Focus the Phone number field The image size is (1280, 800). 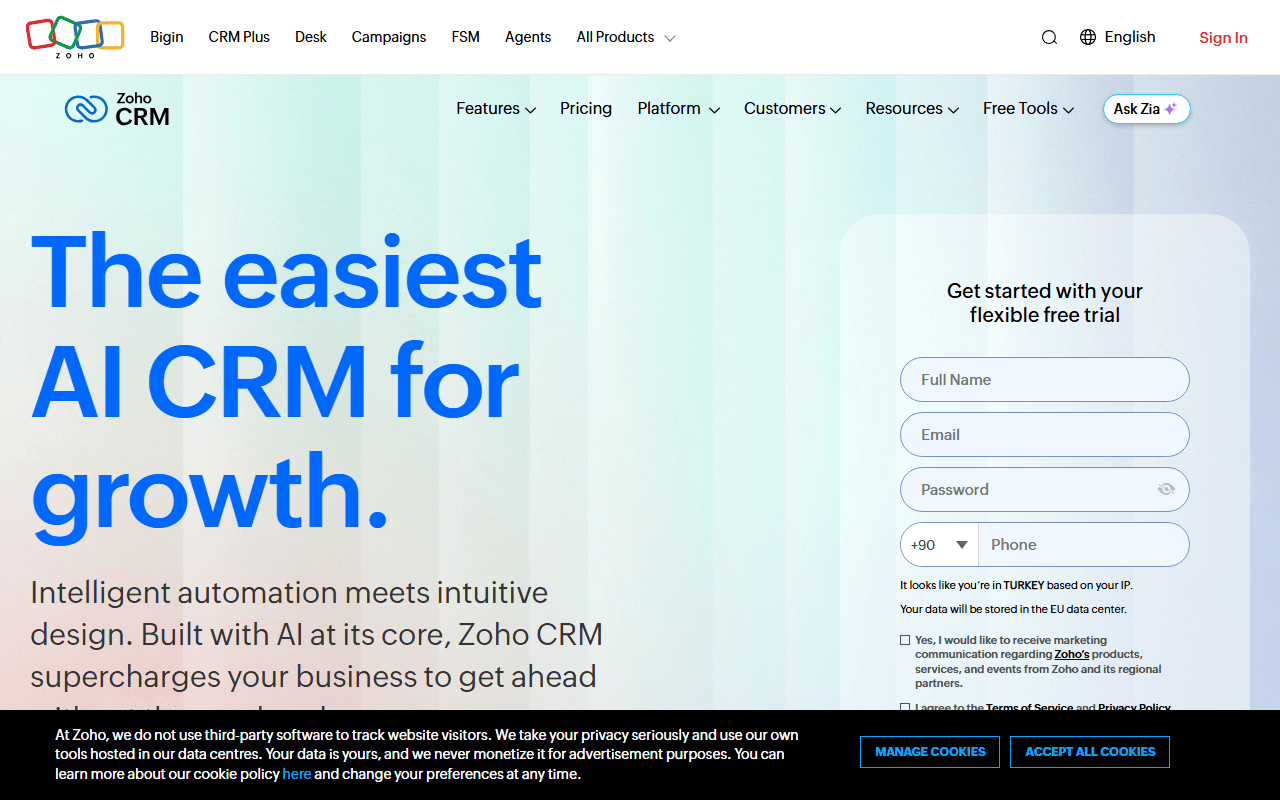pos(1084,545)
